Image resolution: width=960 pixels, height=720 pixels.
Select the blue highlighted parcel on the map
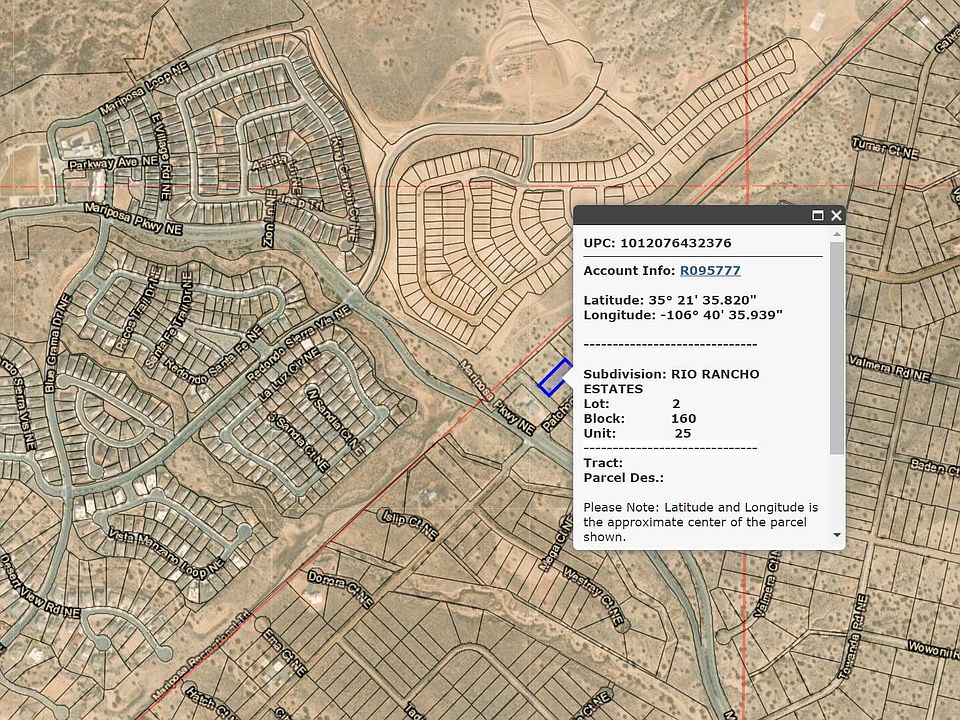click(555, 378)
